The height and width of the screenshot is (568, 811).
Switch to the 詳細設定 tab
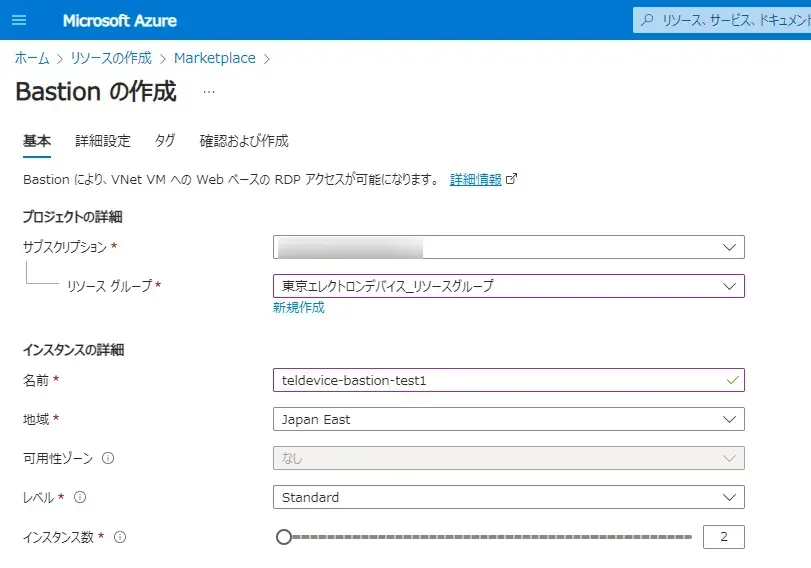point(103,141)
